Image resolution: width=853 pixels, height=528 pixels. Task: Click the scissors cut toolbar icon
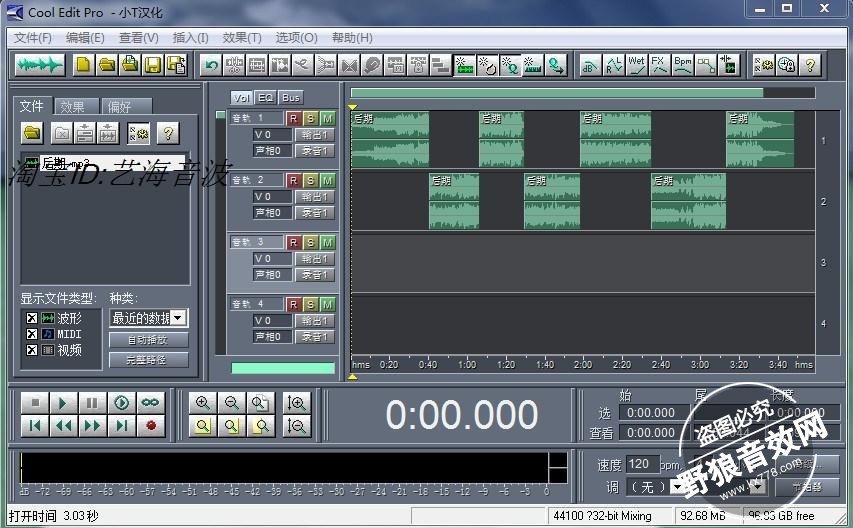302,65
